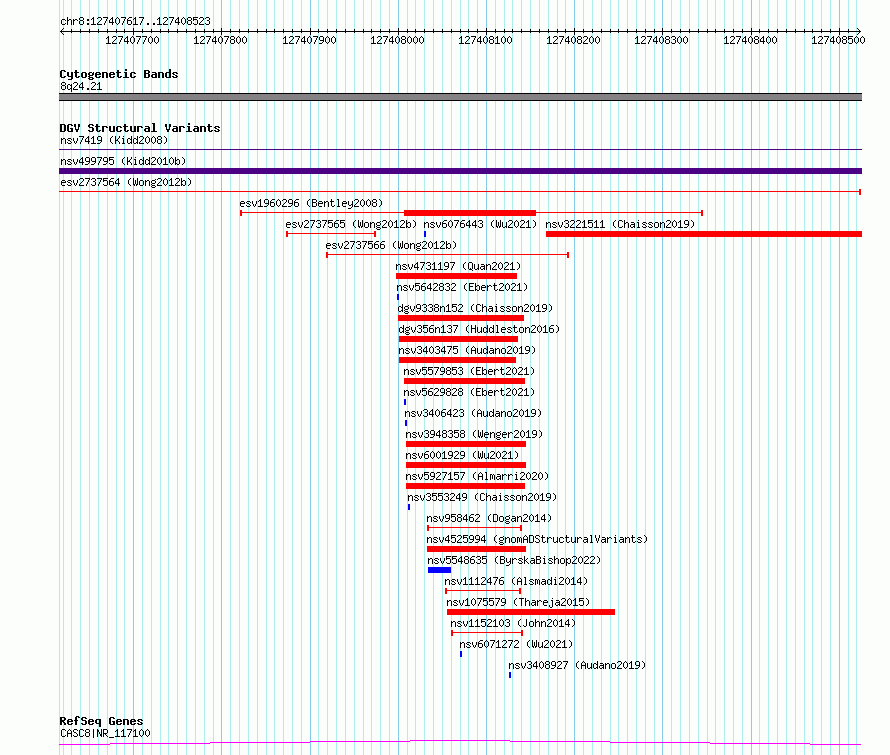Image resolution: width=890 pixels, height=755 pixels.
Task: Select the esv1960296 (Bentley2008) variant label
Action: pos(311,203)
